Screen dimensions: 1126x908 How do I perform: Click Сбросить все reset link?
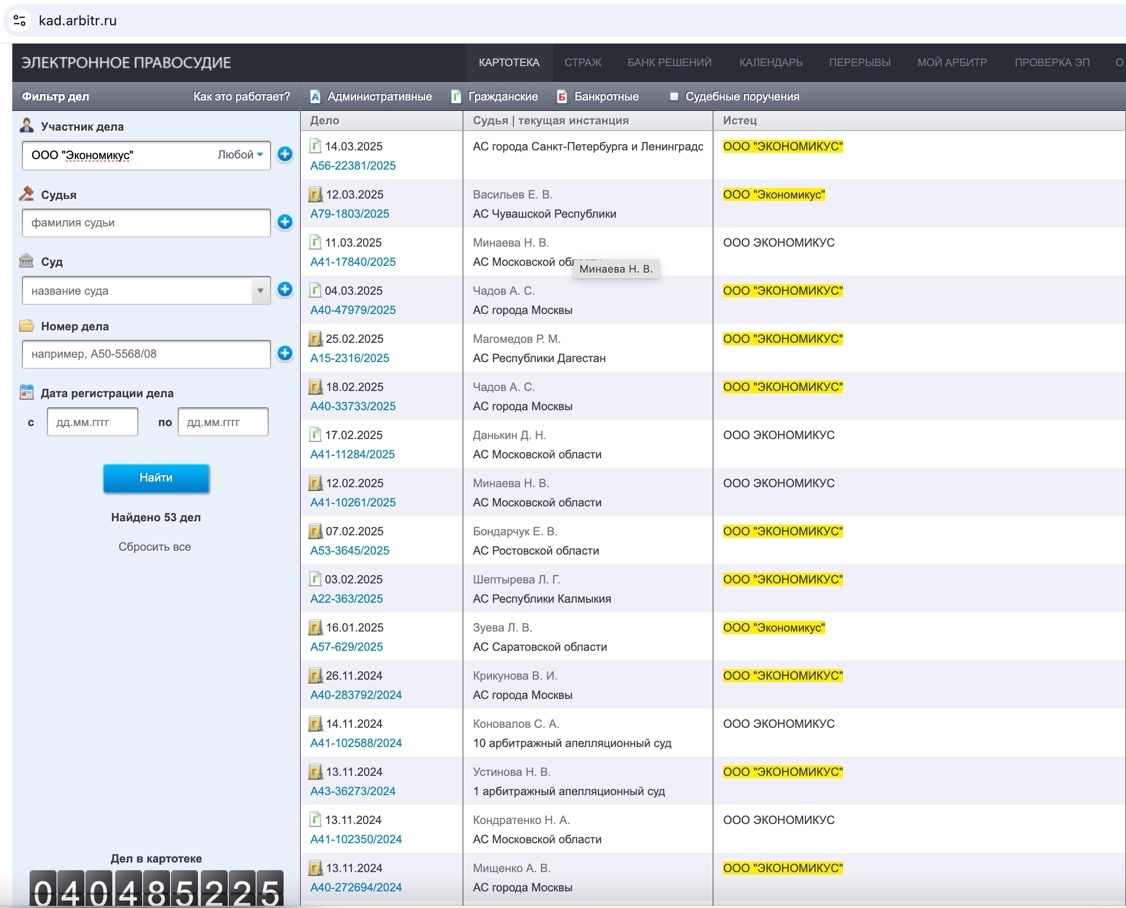[154, 547]
